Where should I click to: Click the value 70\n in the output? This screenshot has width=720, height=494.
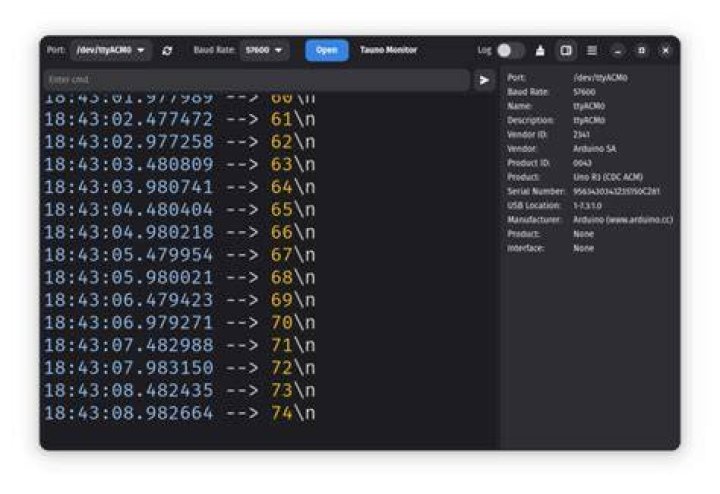point(292,322)
